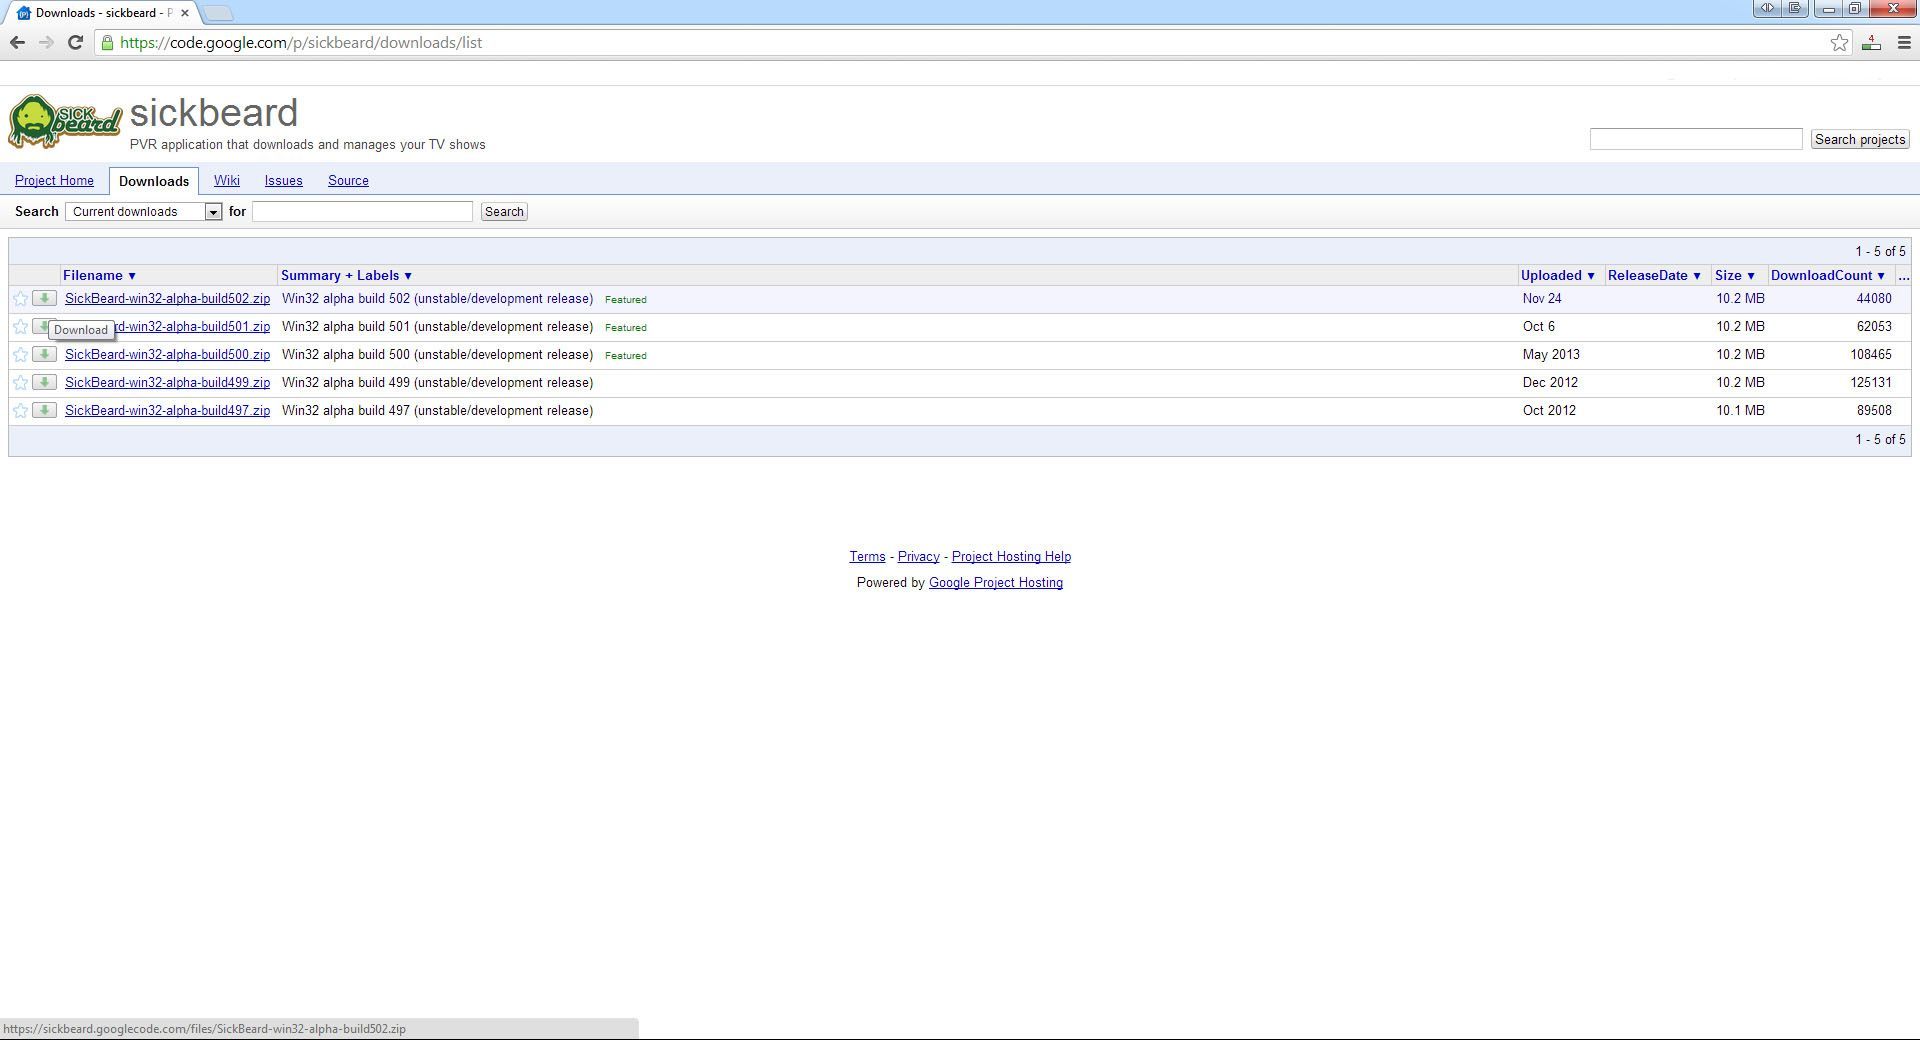
Task: Focus the Search projects text field
Action: [1696, 139]
